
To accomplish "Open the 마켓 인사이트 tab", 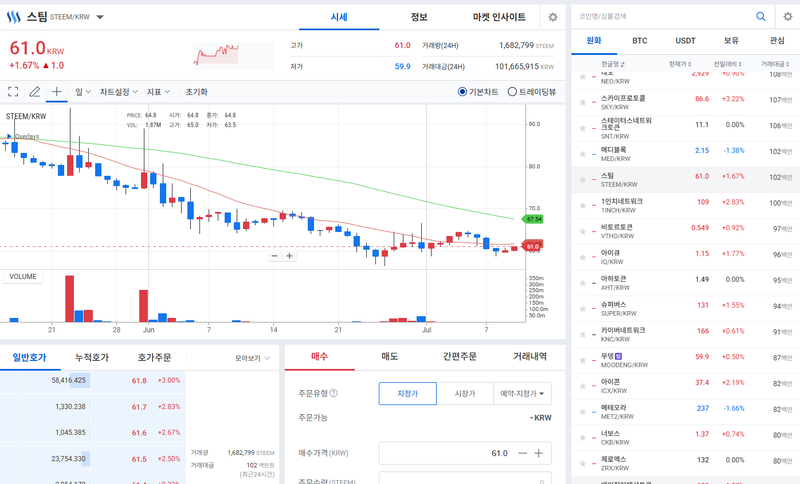I will pos(499,17).
